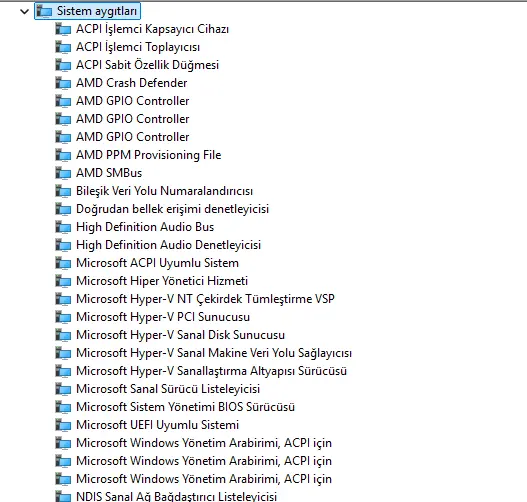Click icon beside Sistem Yönetimi BIOS Sürücüsü

63,407
